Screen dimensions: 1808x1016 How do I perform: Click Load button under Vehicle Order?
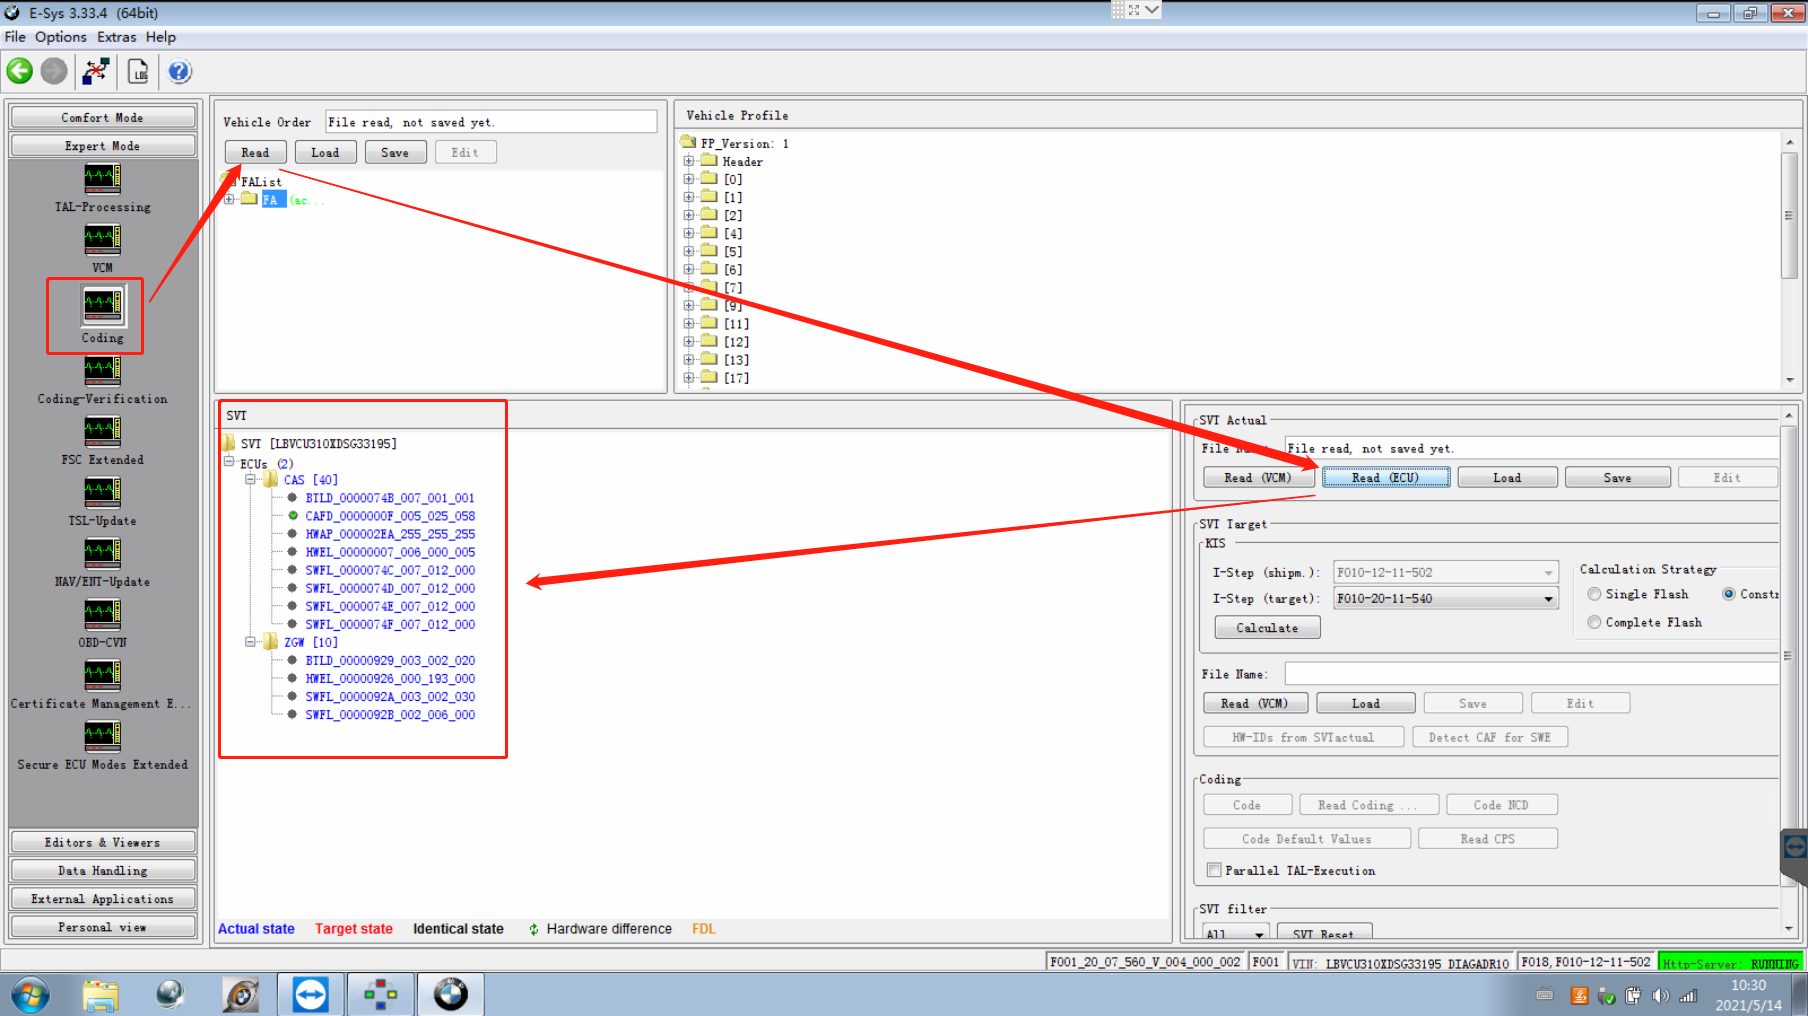325,152
